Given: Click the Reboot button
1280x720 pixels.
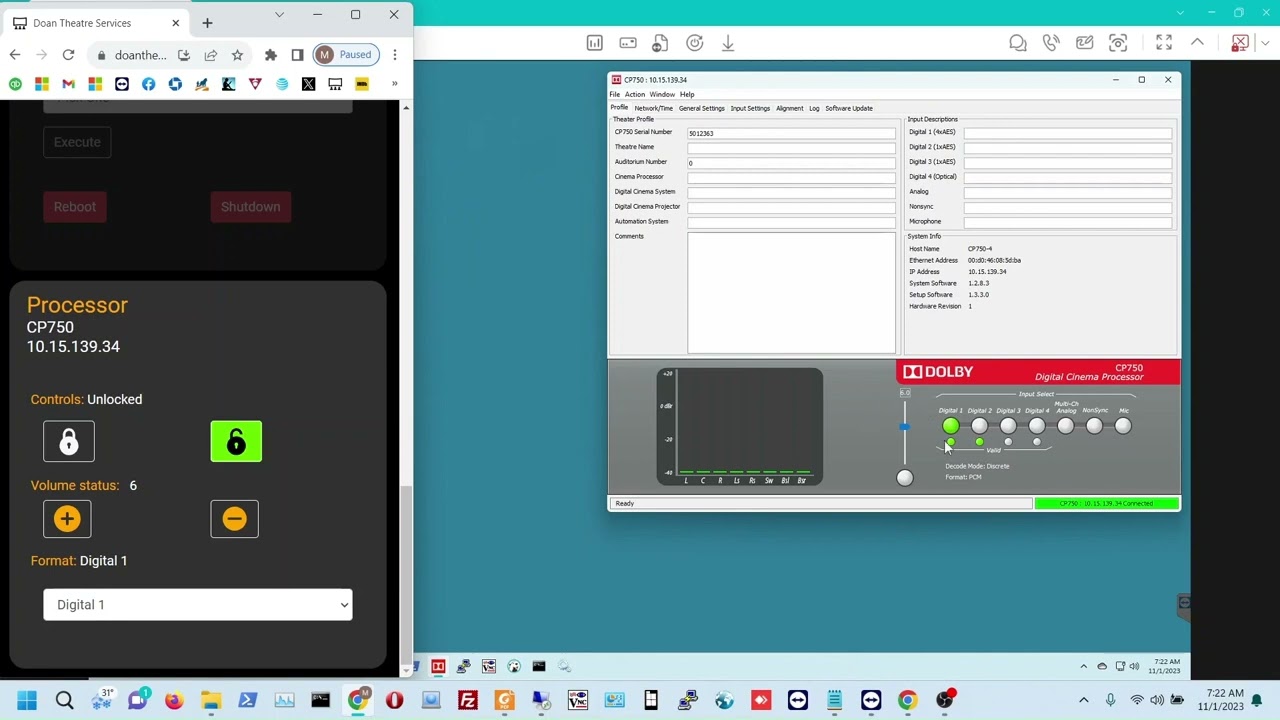Looking at the screenshot, I should point(75,207).
